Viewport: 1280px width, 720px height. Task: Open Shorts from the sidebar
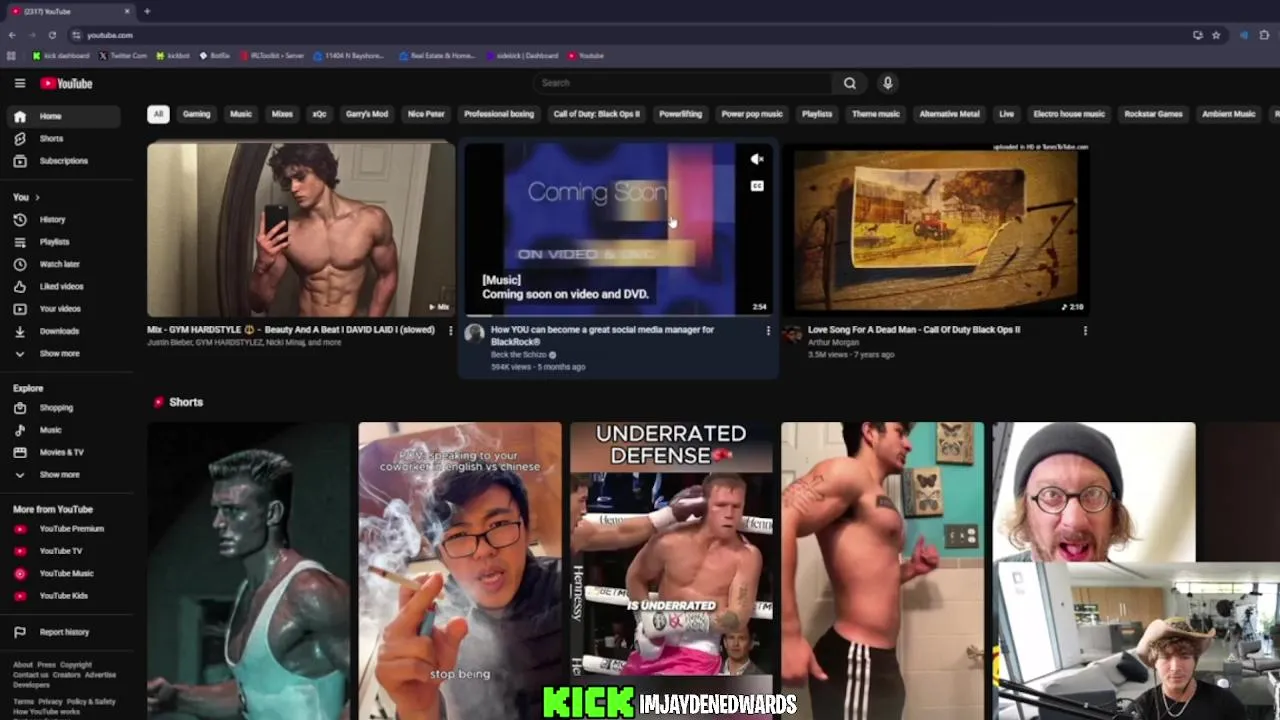[62, 138]
